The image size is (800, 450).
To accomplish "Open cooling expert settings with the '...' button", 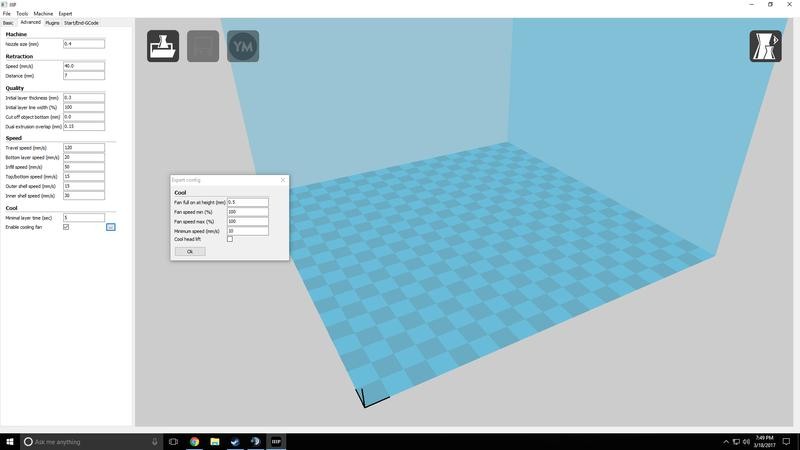I will click(x=111, y=227).
